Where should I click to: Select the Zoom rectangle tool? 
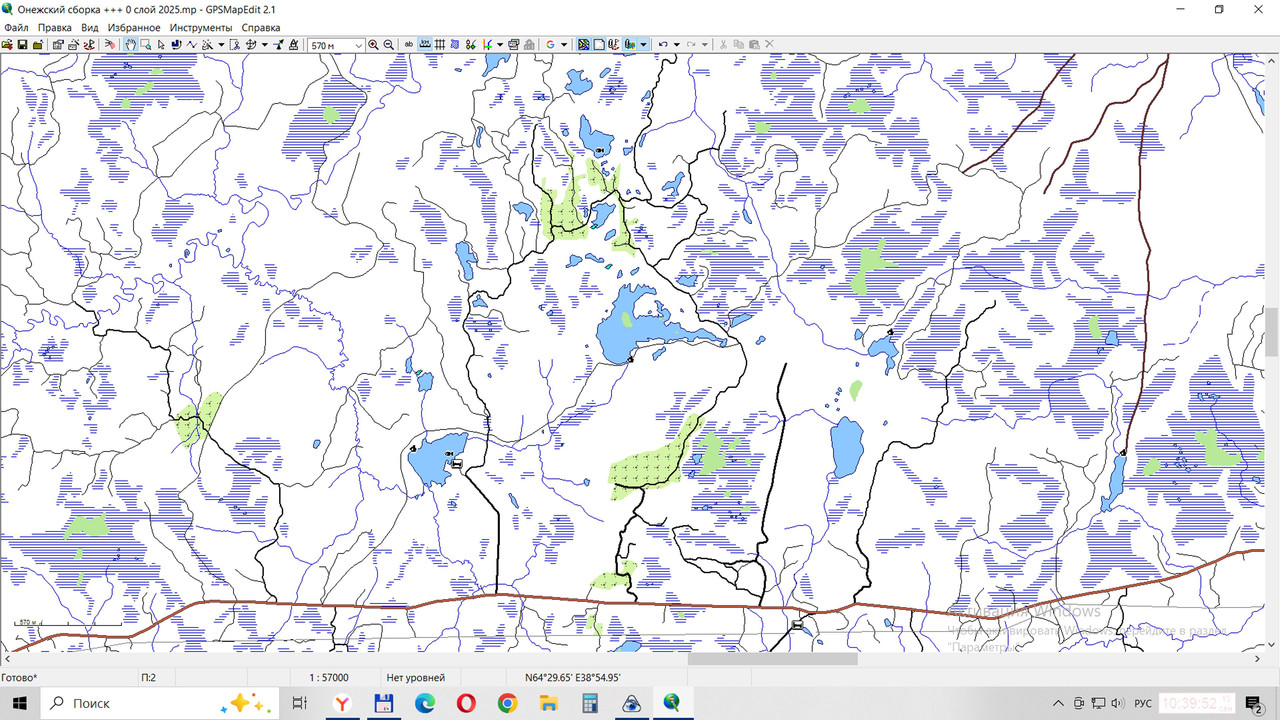146,45
